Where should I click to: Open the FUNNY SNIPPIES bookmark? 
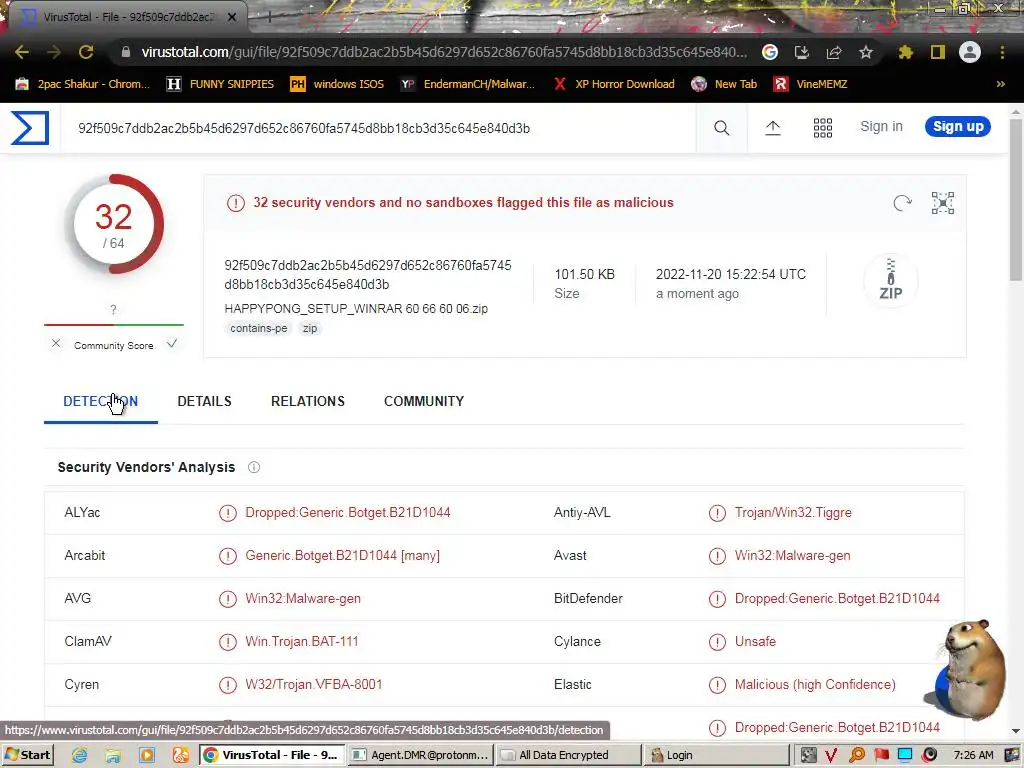(220, 84)
